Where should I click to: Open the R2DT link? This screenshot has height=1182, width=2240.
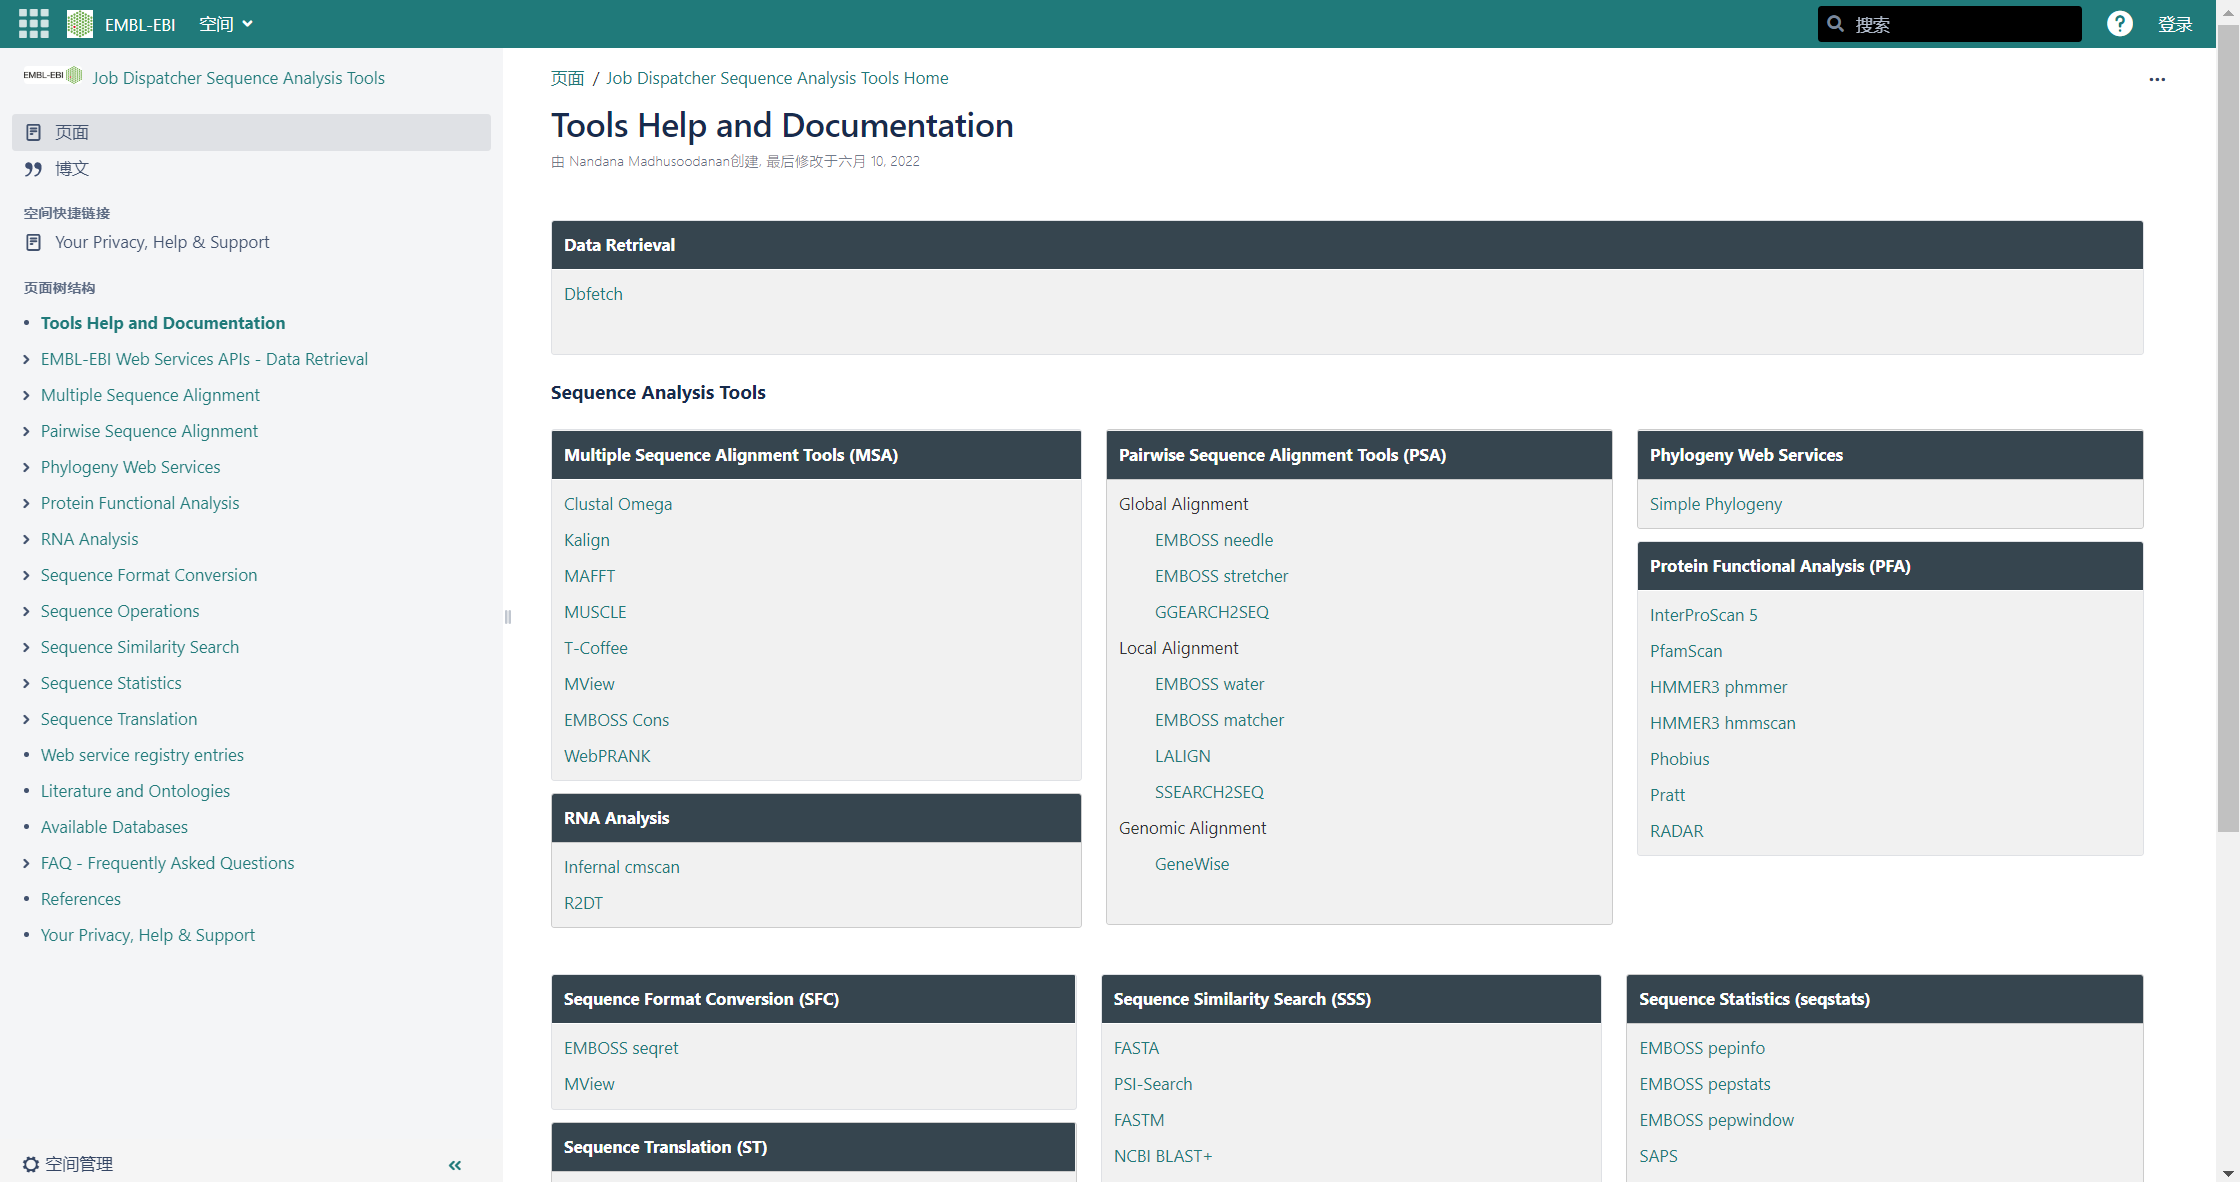584,903
